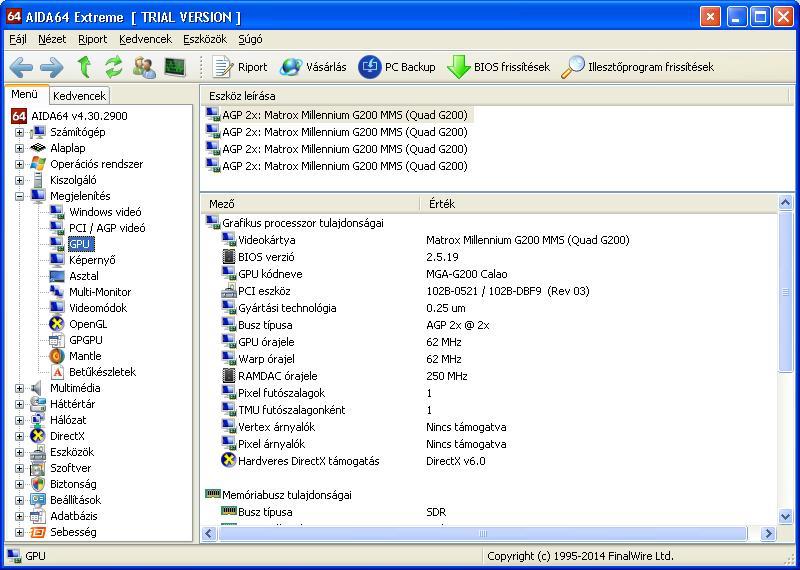Select the BIOS verzió row

point(490,257)
